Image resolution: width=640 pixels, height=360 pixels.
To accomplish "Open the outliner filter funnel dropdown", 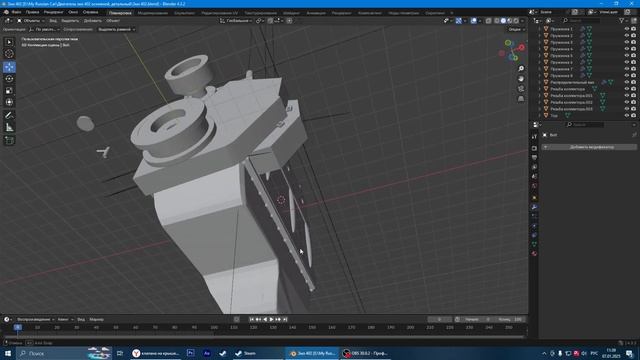I will click(x=623, y=20).
